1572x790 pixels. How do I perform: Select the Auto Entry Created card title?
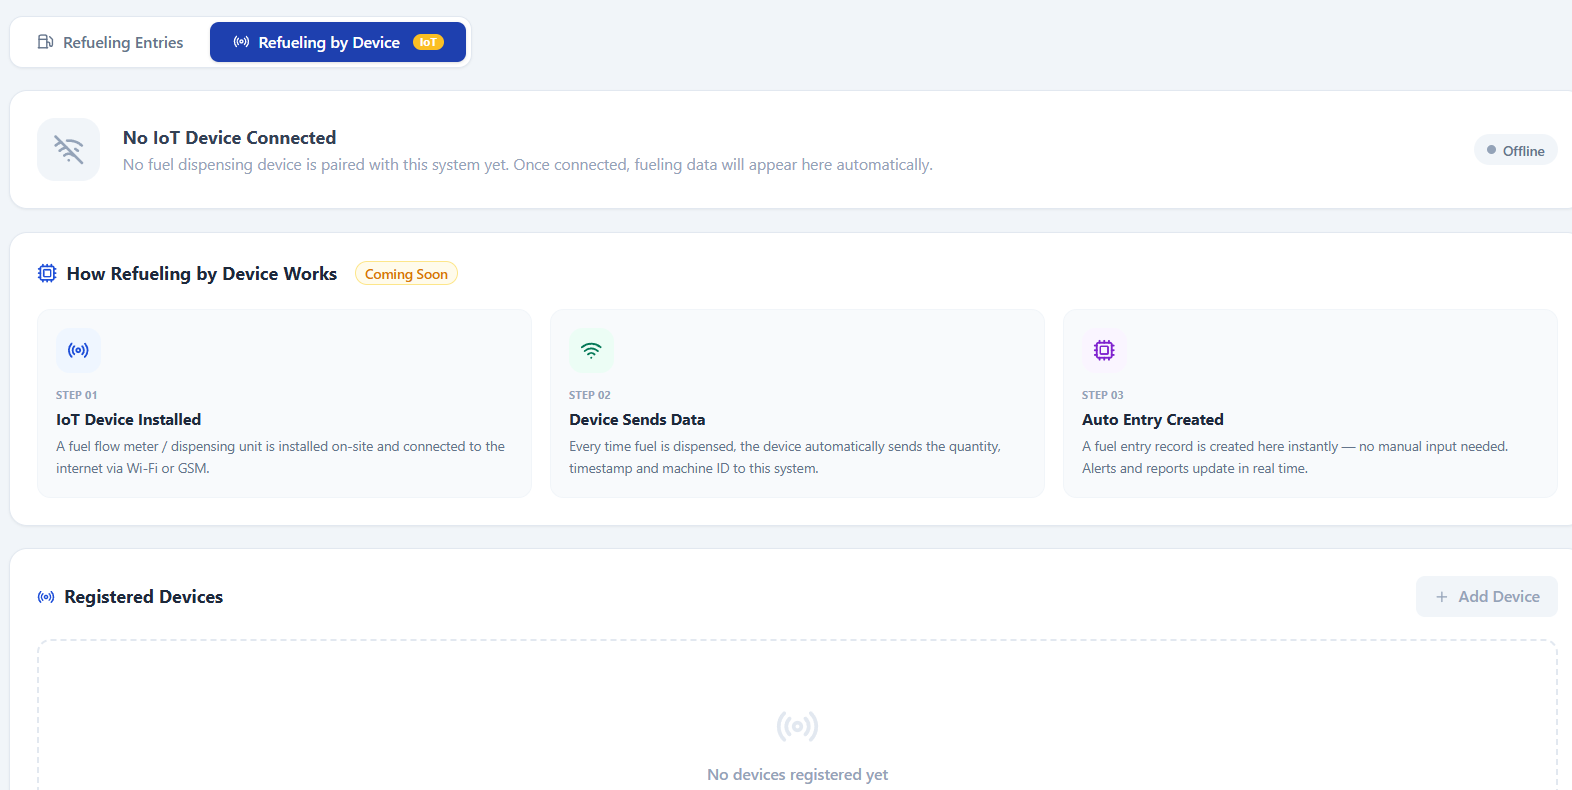point(1152,420)
